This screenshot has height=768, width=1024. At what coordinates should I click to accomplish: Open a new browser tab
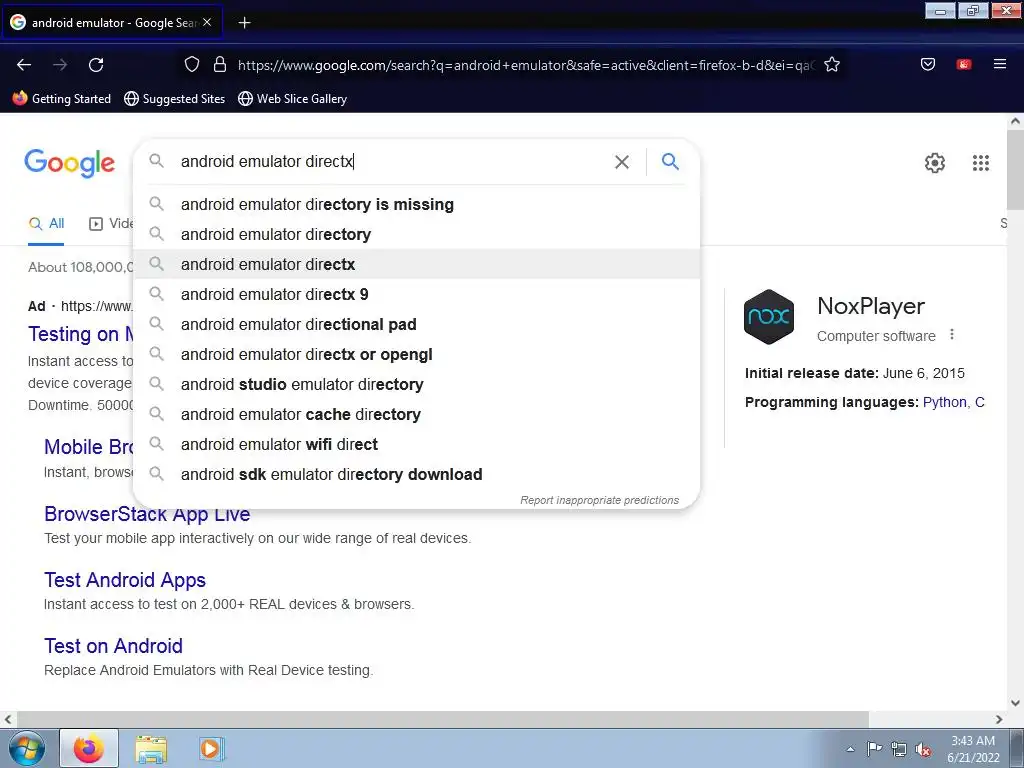click(244, 23)
